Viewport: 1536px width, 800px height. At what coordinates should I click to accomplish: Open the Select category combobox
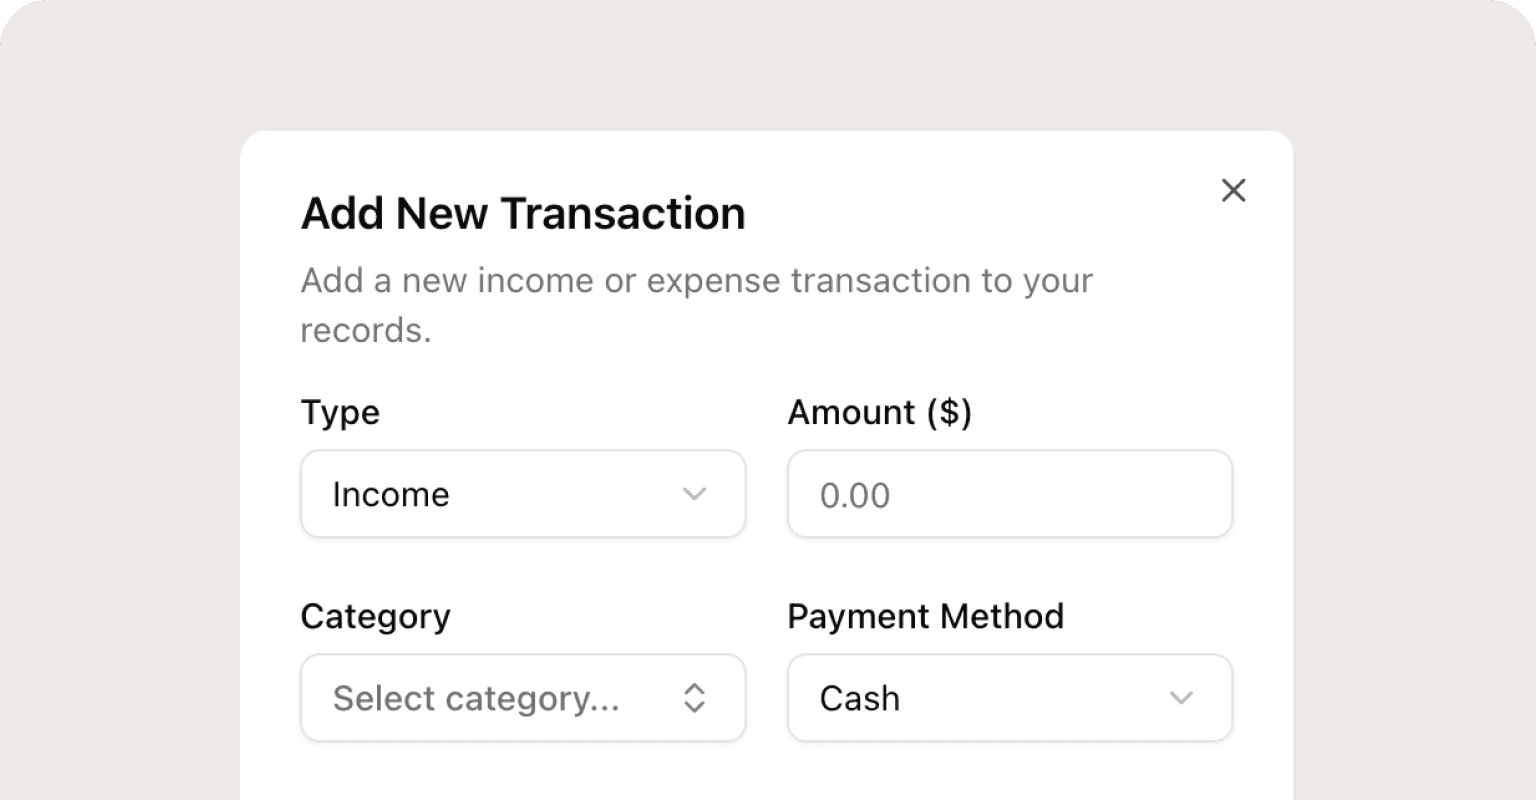(522, 698)
